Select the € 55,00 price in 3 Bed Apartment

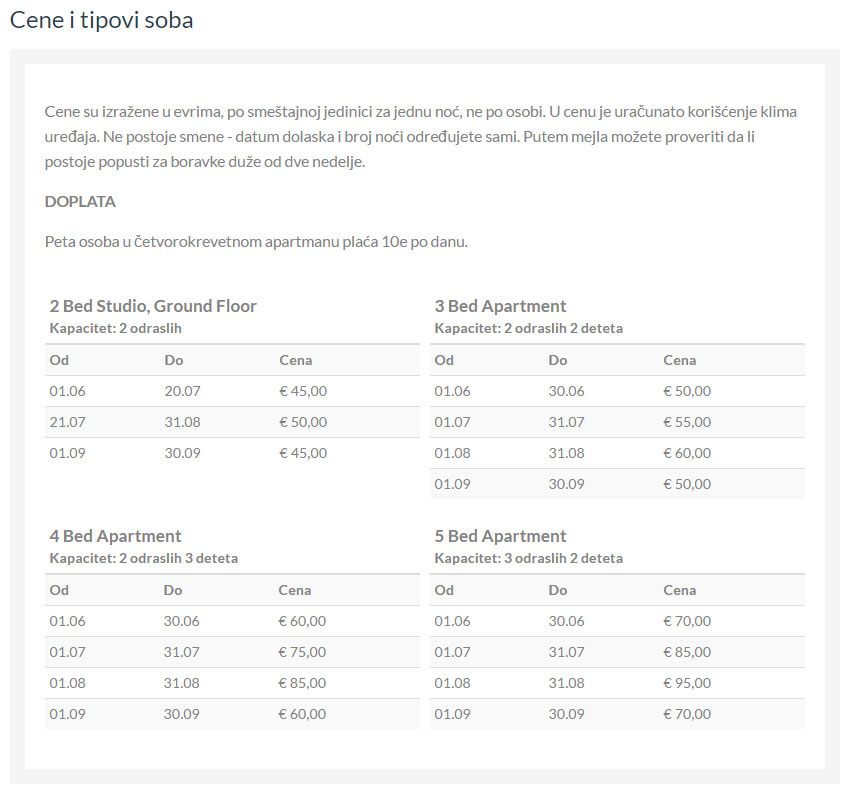coord(687,422)
